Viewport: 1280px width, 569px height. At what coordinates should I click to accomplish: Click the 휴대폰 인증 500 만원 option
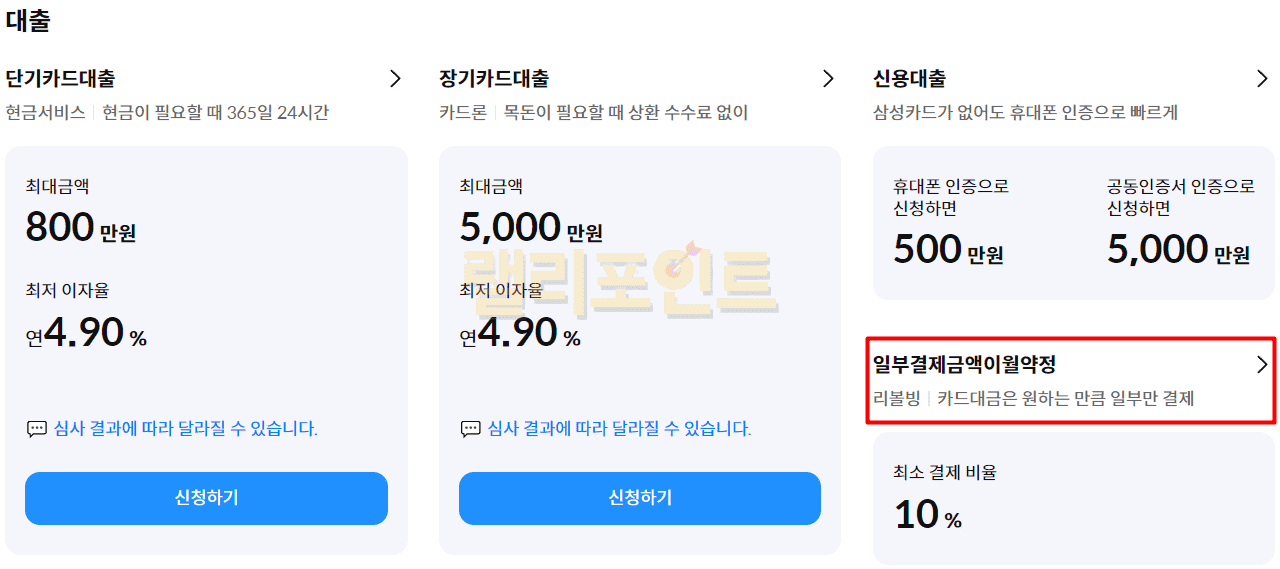(x=948, y=248)
